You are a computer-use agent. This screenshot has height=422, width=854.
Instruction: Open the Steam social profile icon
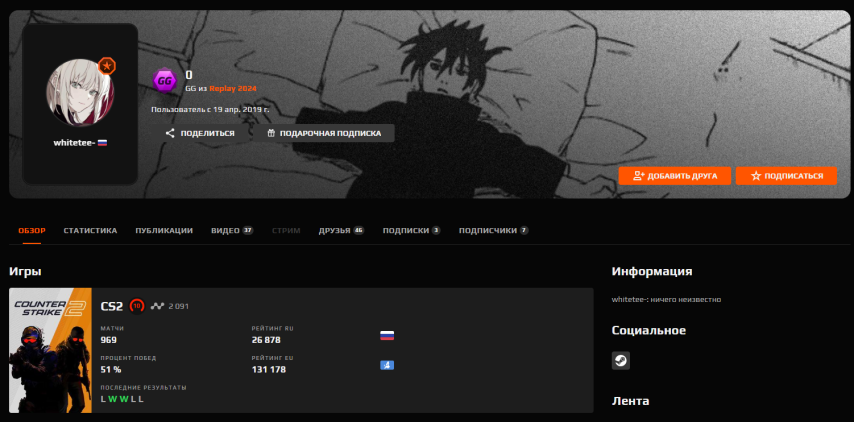620,360
